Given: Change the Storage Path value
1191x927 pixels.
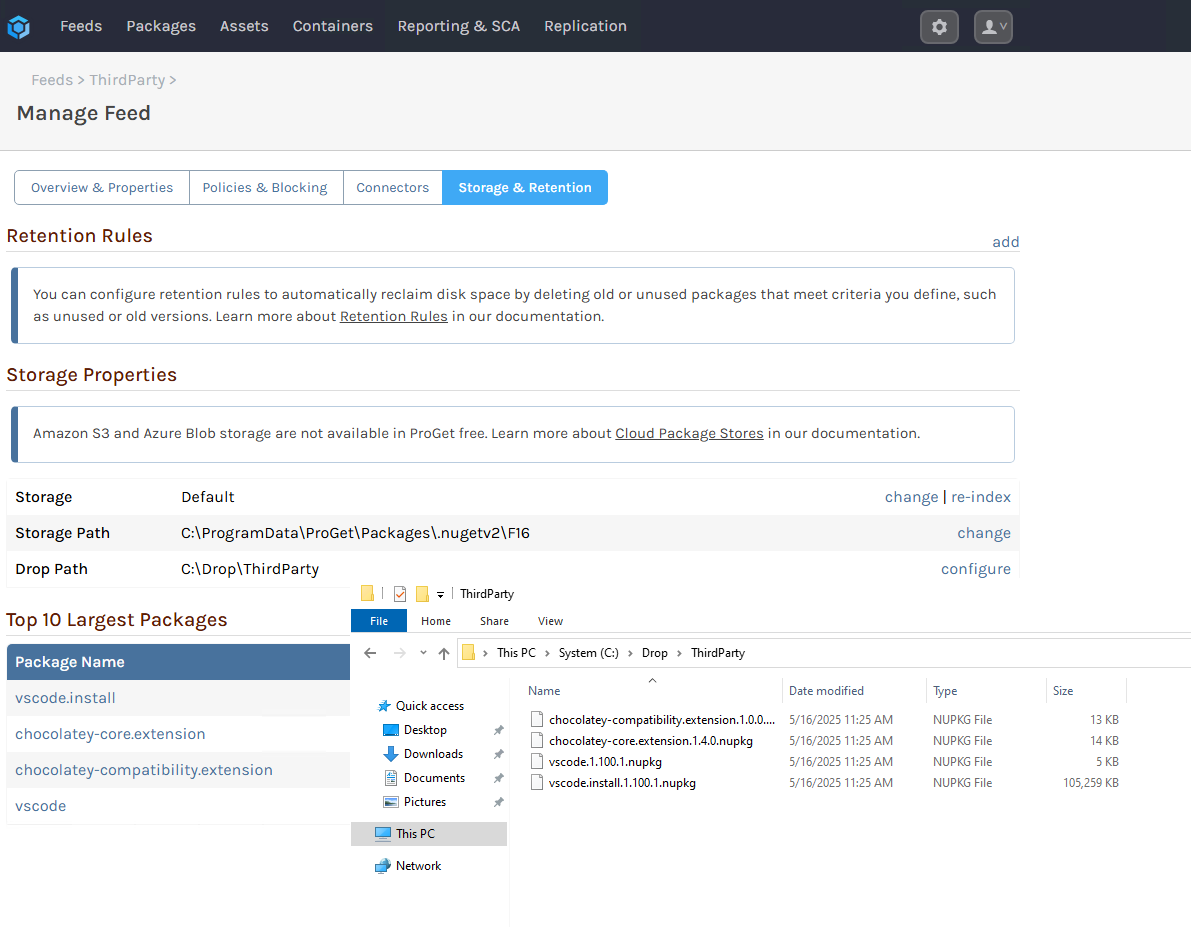Looking at the screenshot, I should (984, 533).
